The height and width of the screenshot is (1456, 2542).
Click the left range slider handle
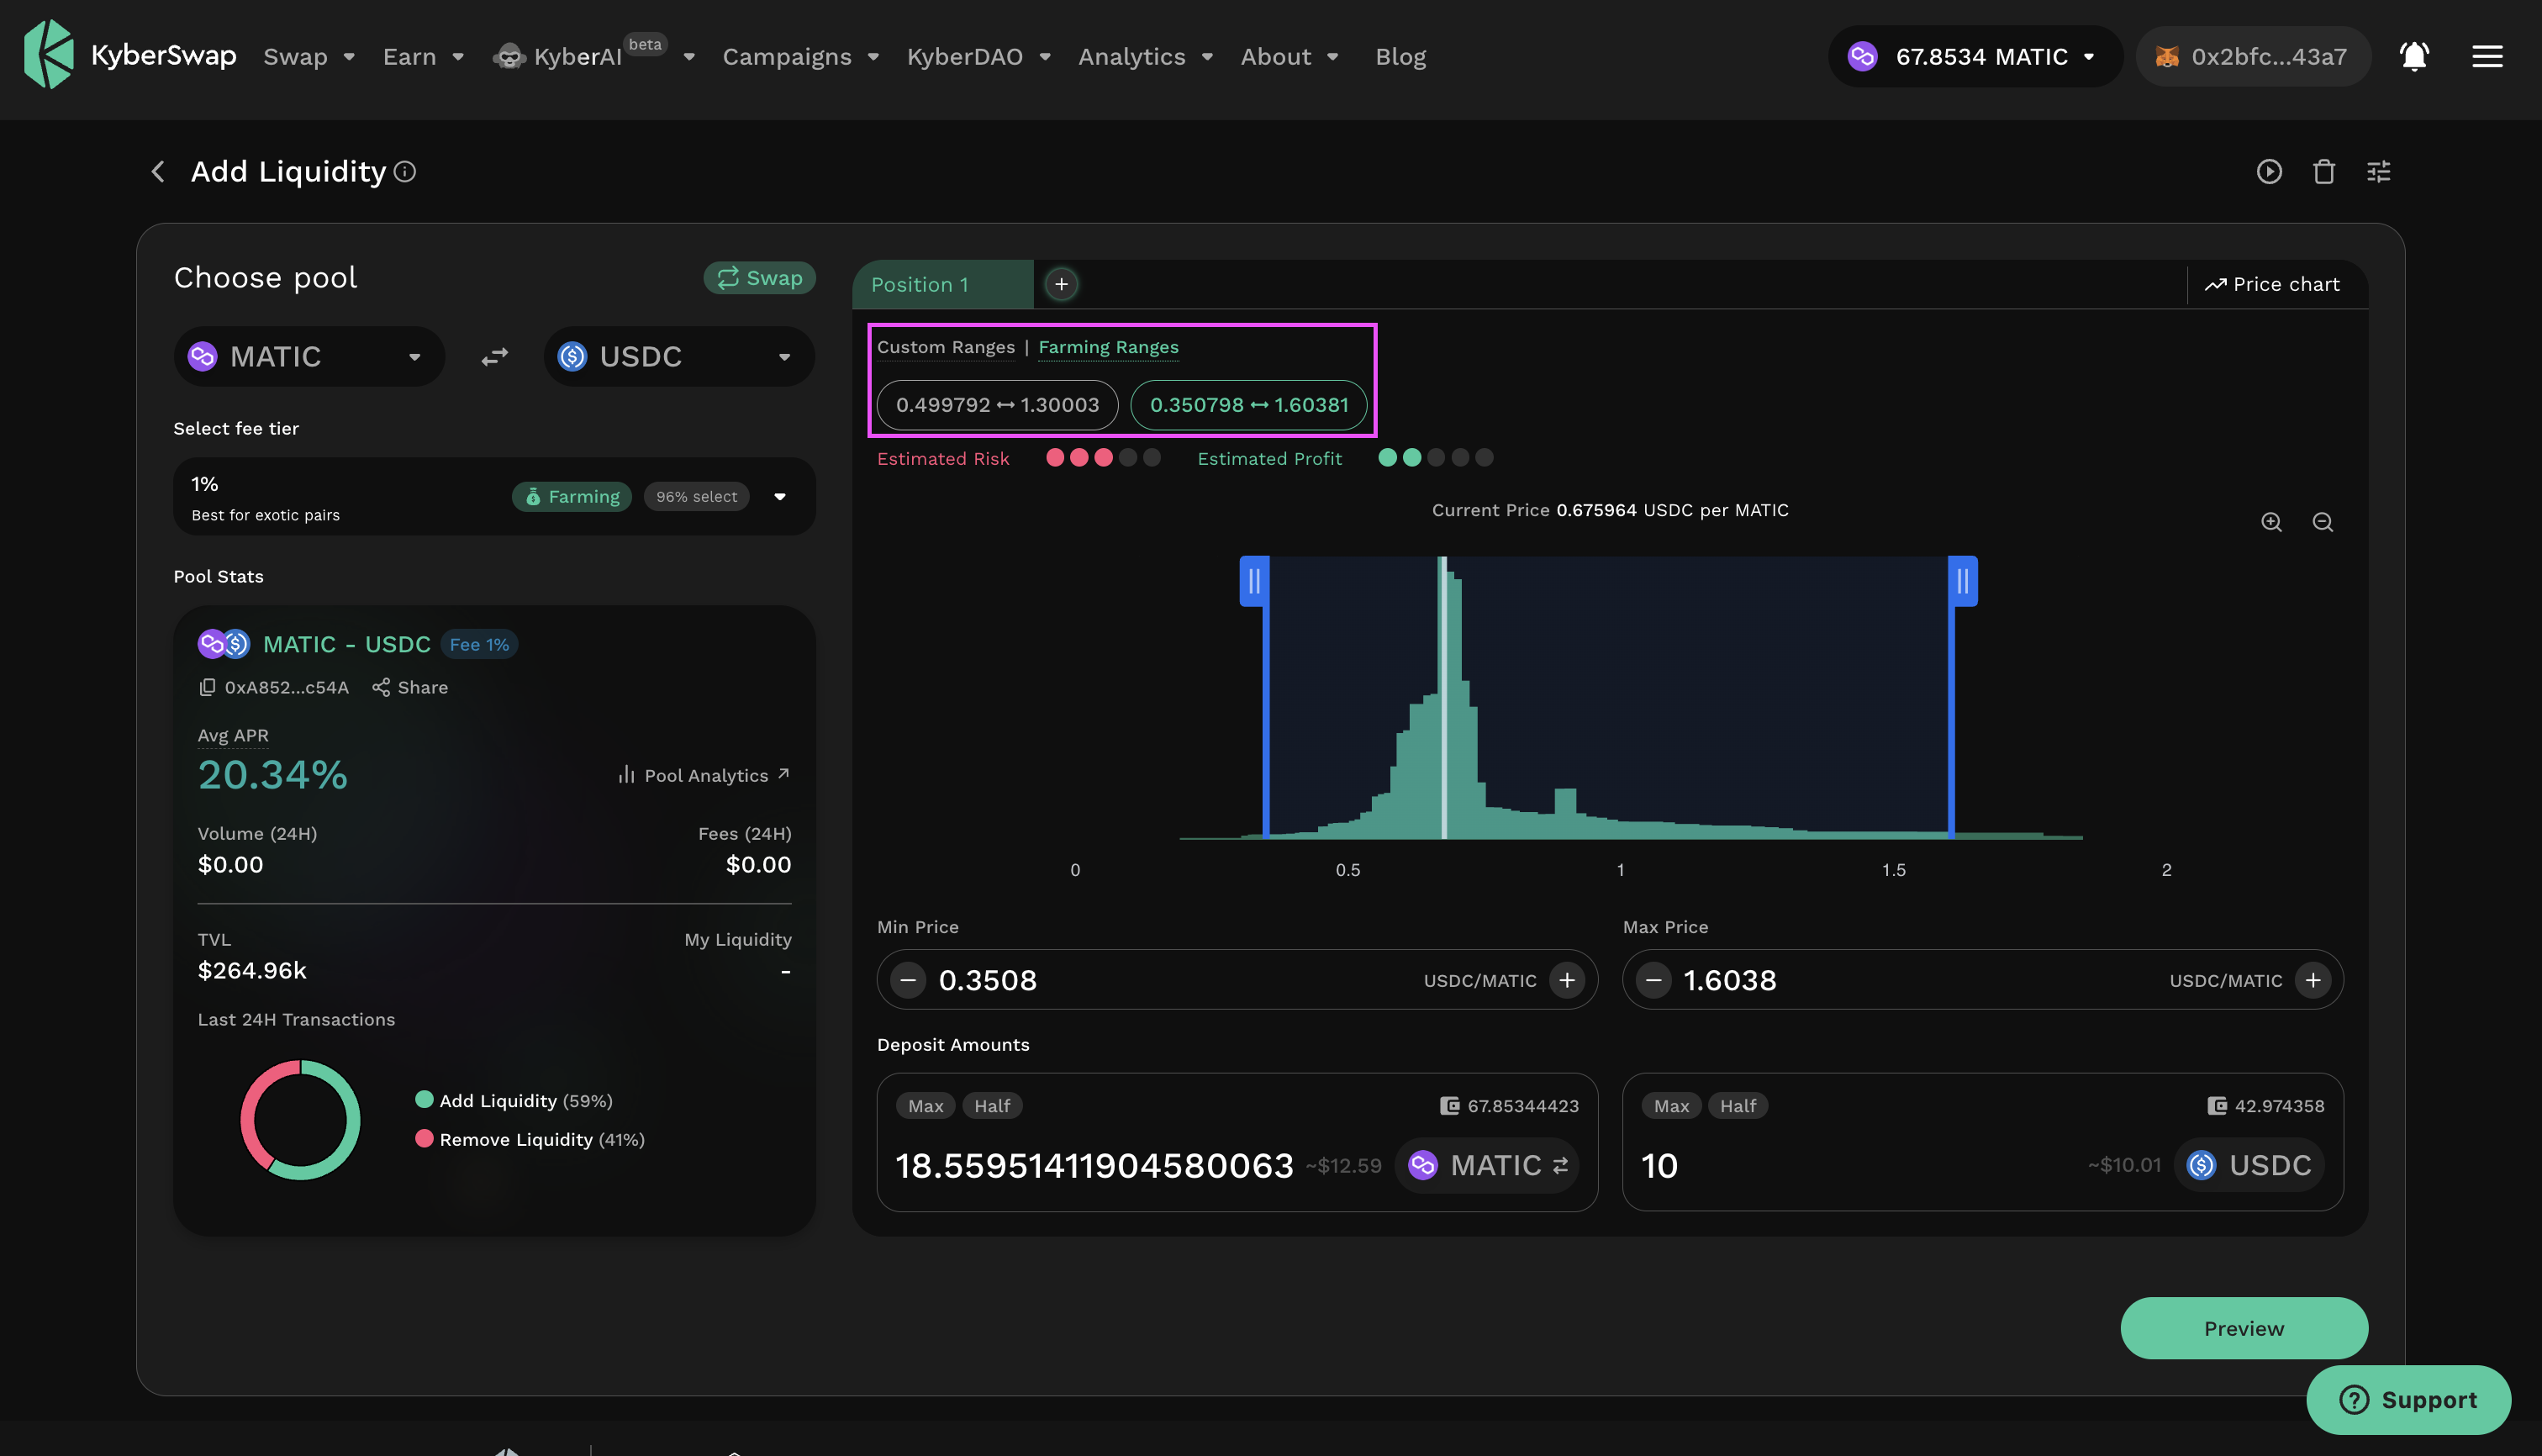click(1254, 581)
